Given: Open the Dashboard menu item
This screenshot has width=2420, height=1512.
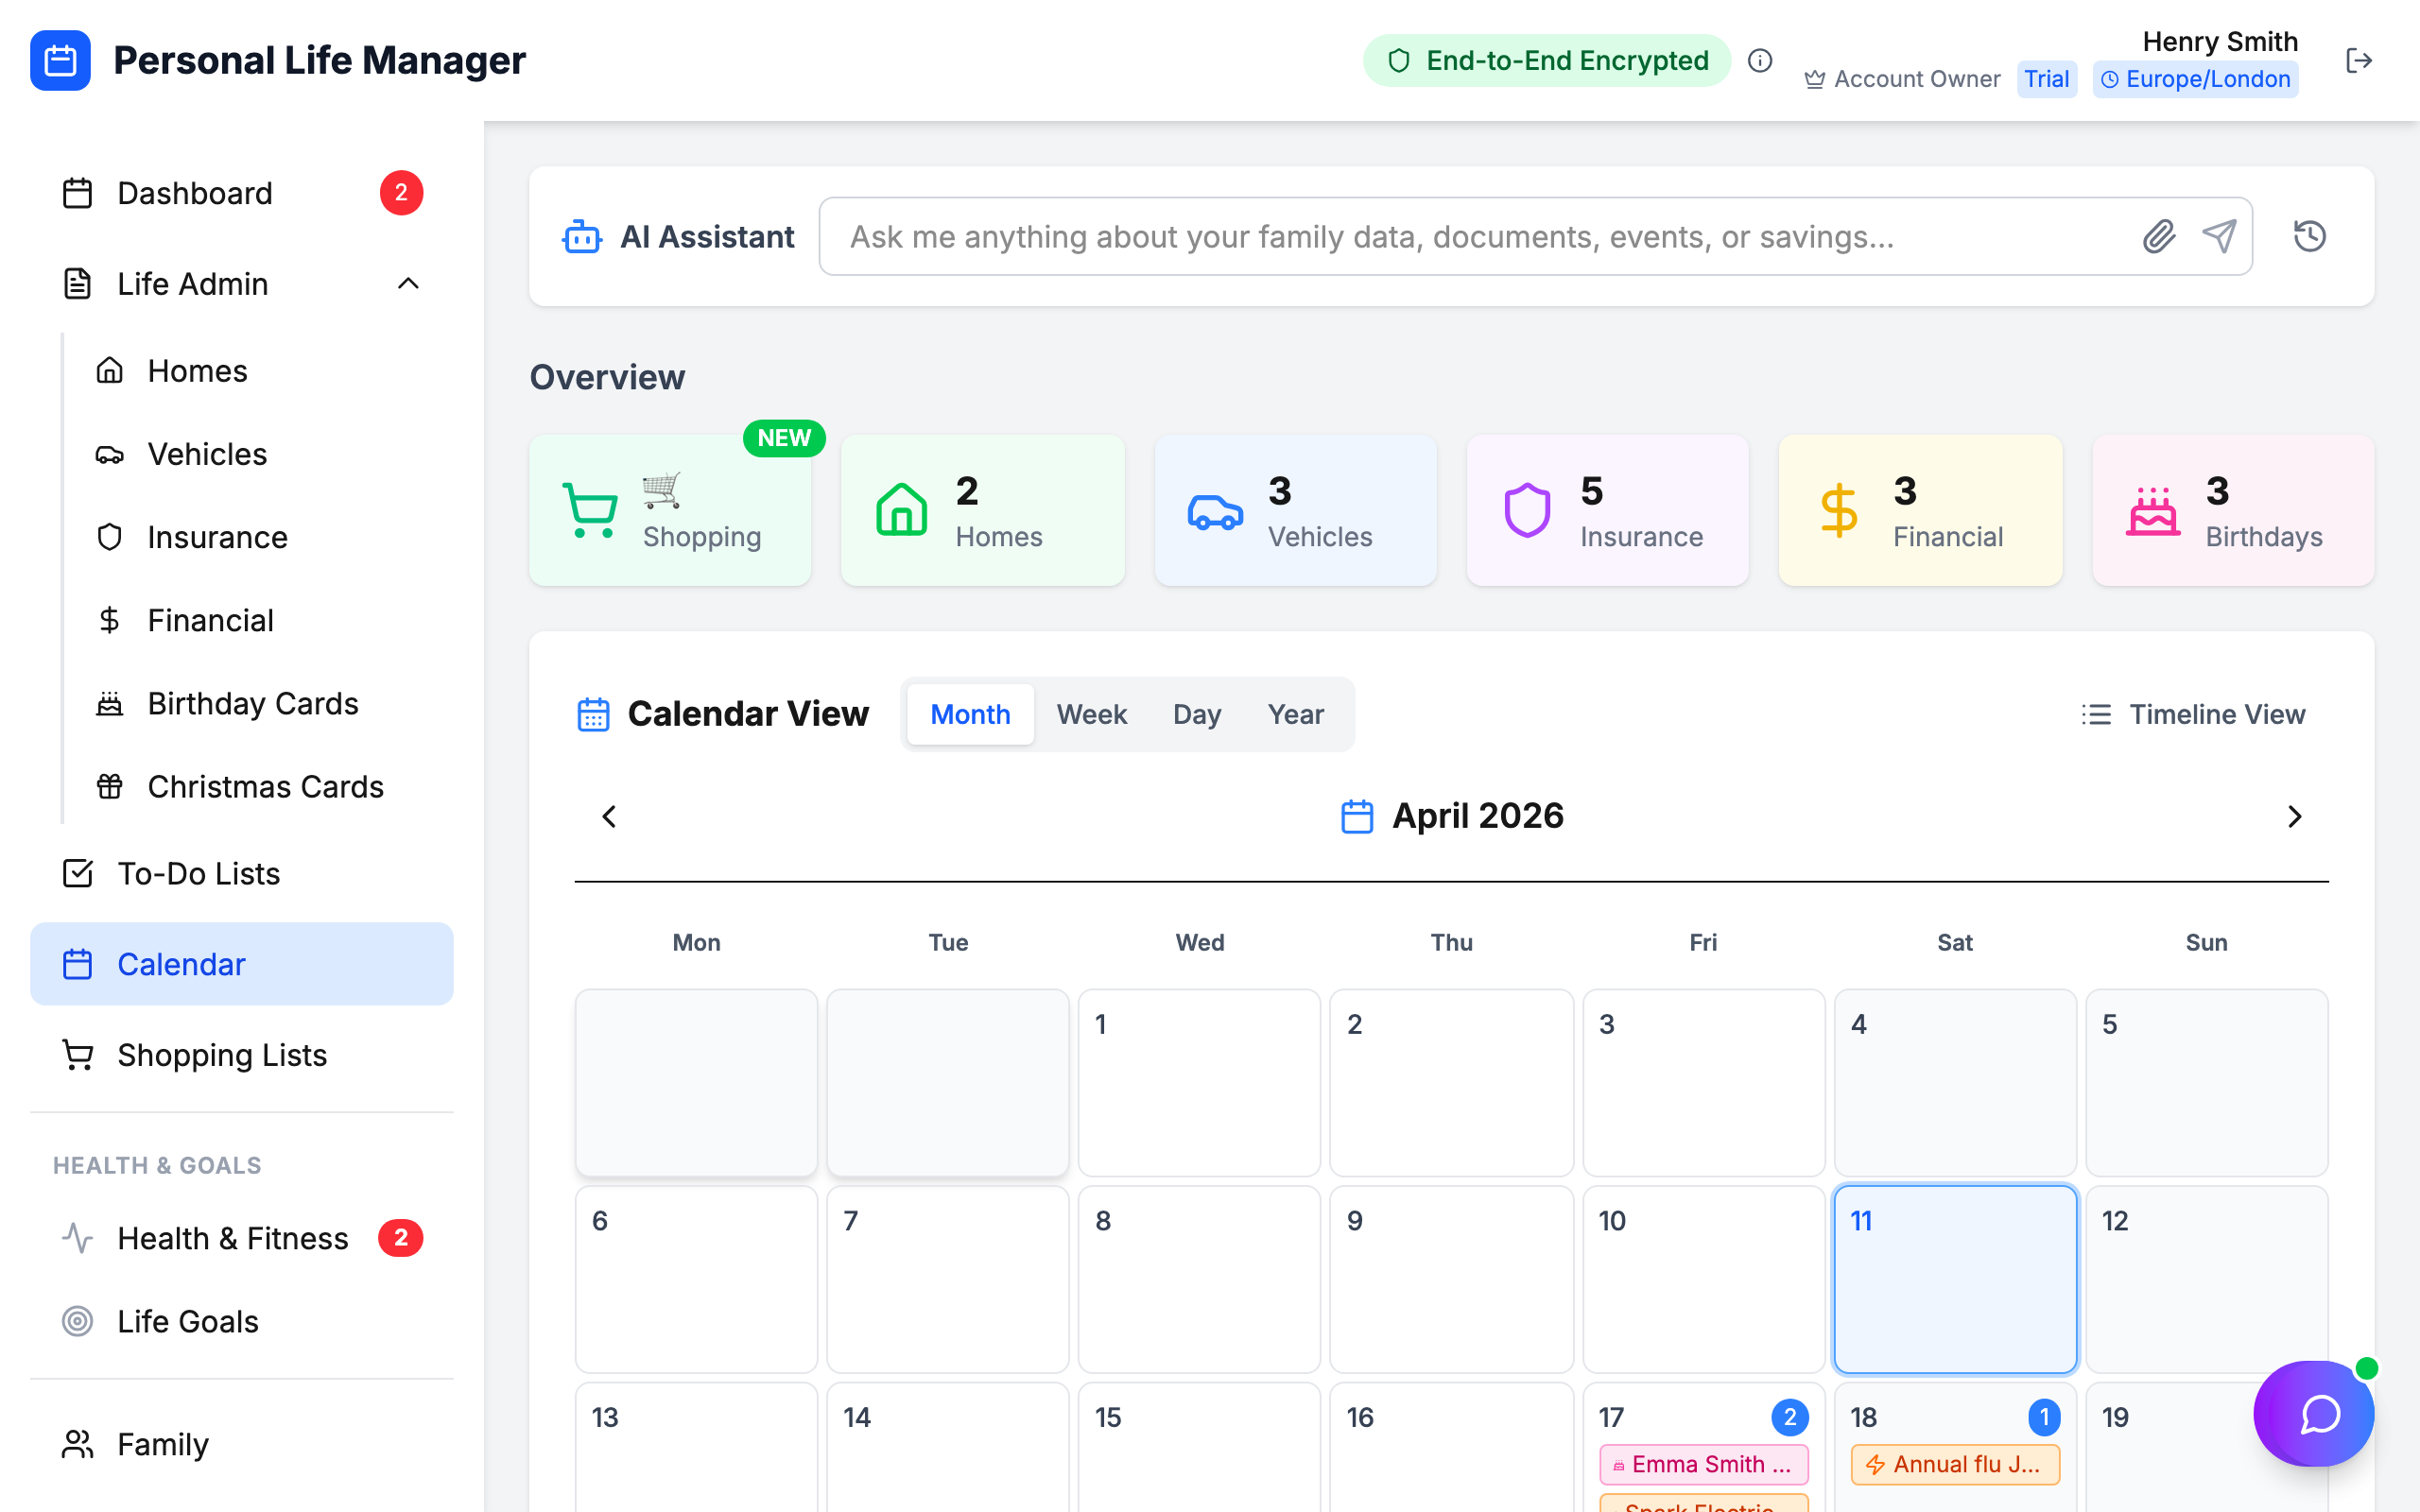Looking at the screenshot, I should 195,193.
